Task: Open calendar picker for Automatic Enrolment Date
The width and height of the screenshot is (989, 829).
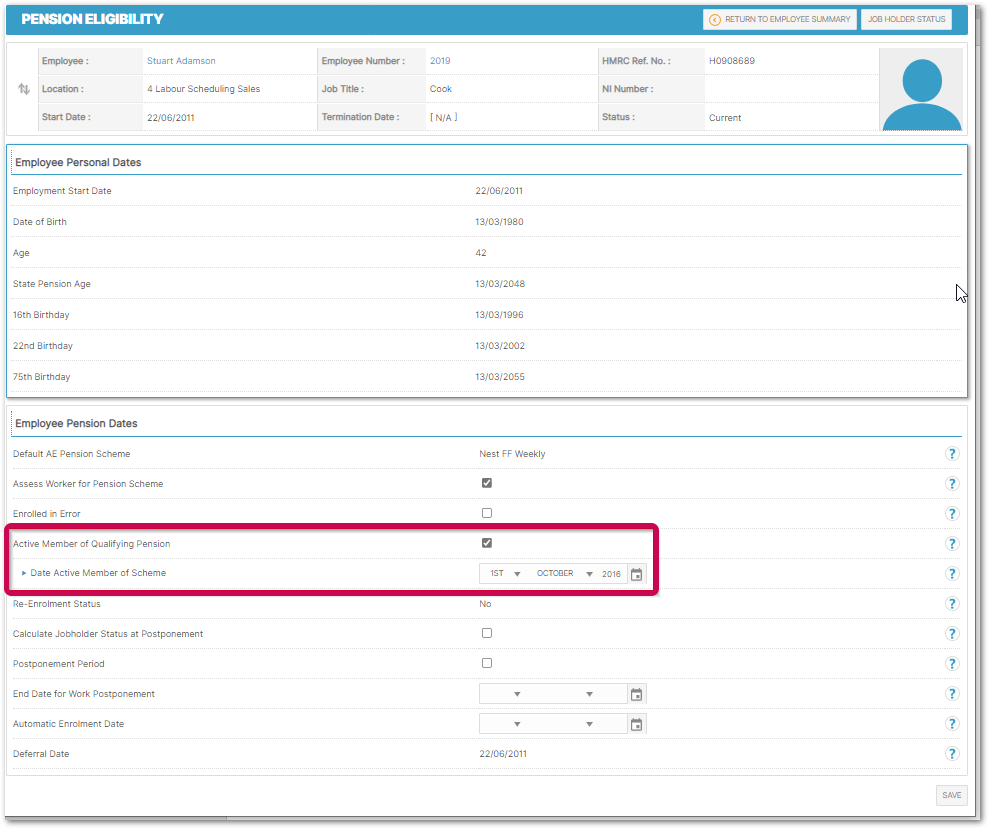Action: coord(636,724)
